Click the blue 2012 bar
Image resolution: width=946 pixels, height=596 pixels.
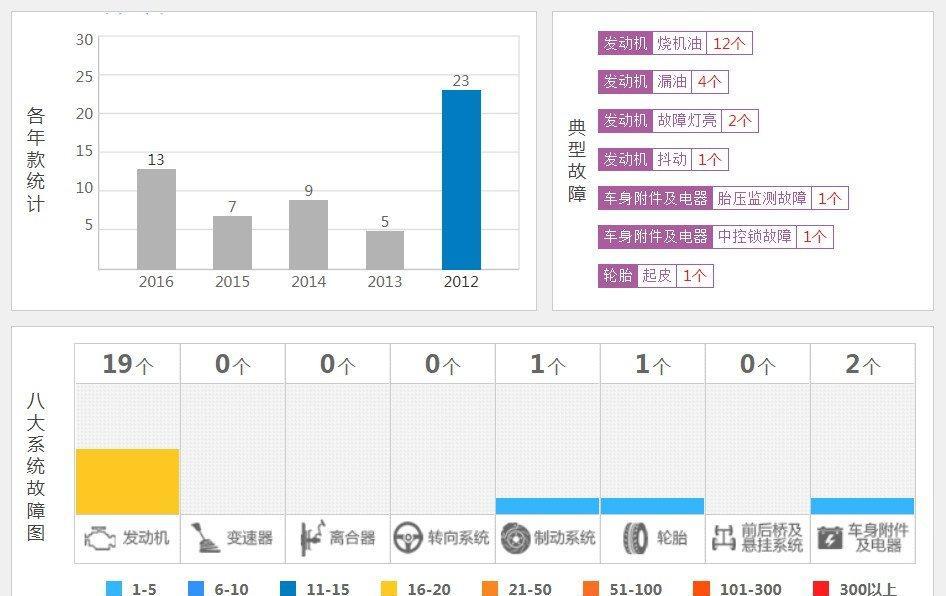pyautogui.click(x=460, y=180)
